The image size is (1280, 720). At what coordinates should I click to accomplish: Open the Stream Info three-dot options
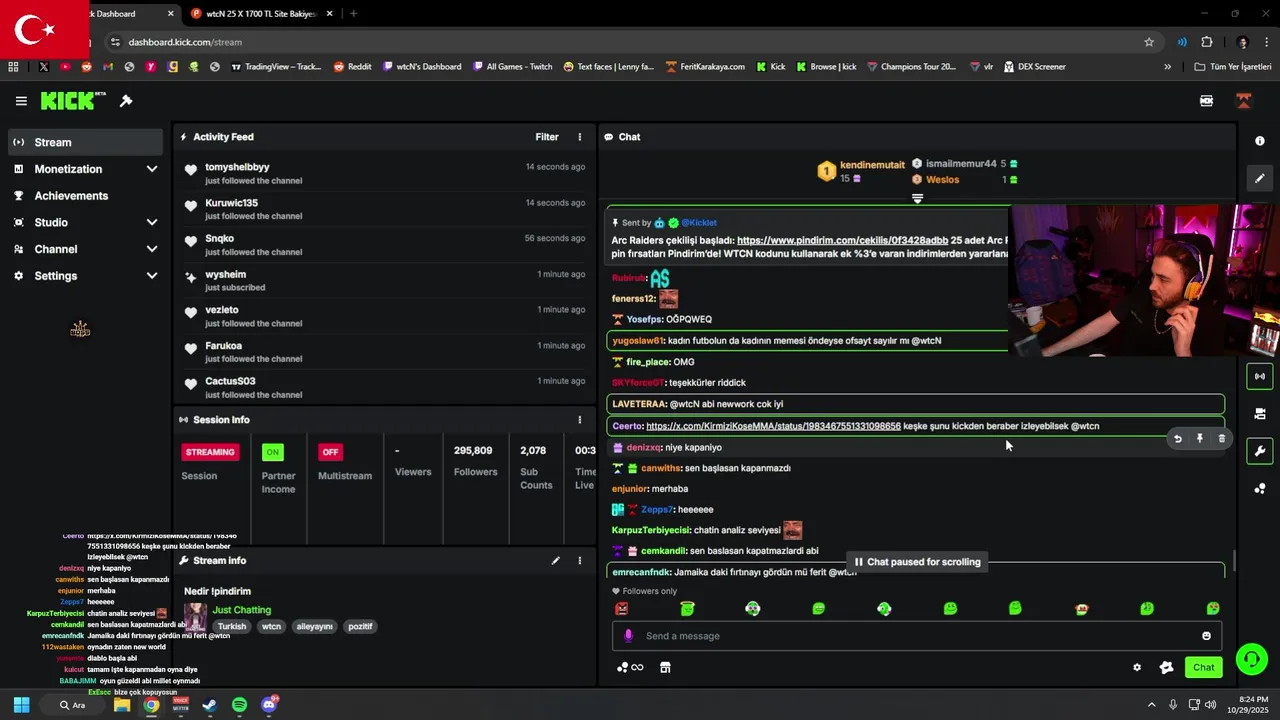coord(579,561)
